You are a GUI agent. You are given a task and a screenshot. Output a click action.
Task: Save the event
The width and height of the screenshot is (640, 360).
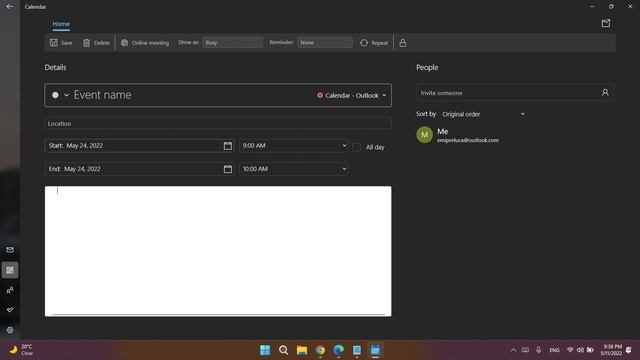click(61, 43)
